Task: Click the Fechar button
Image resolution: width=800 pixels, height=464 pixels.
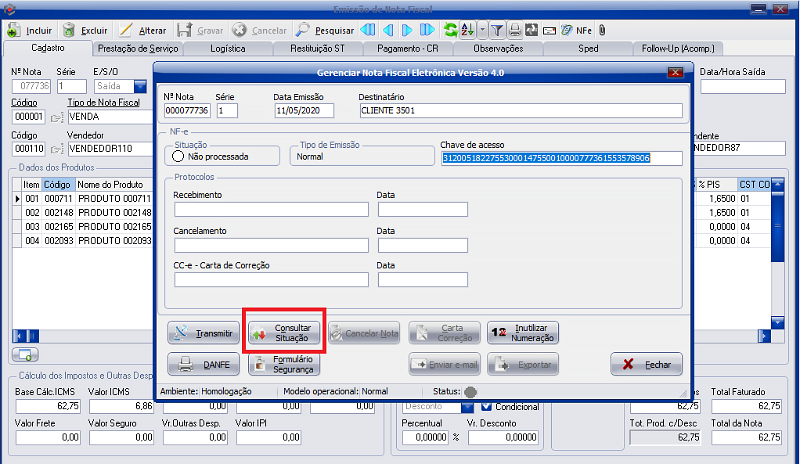Action: pos(646,365)
